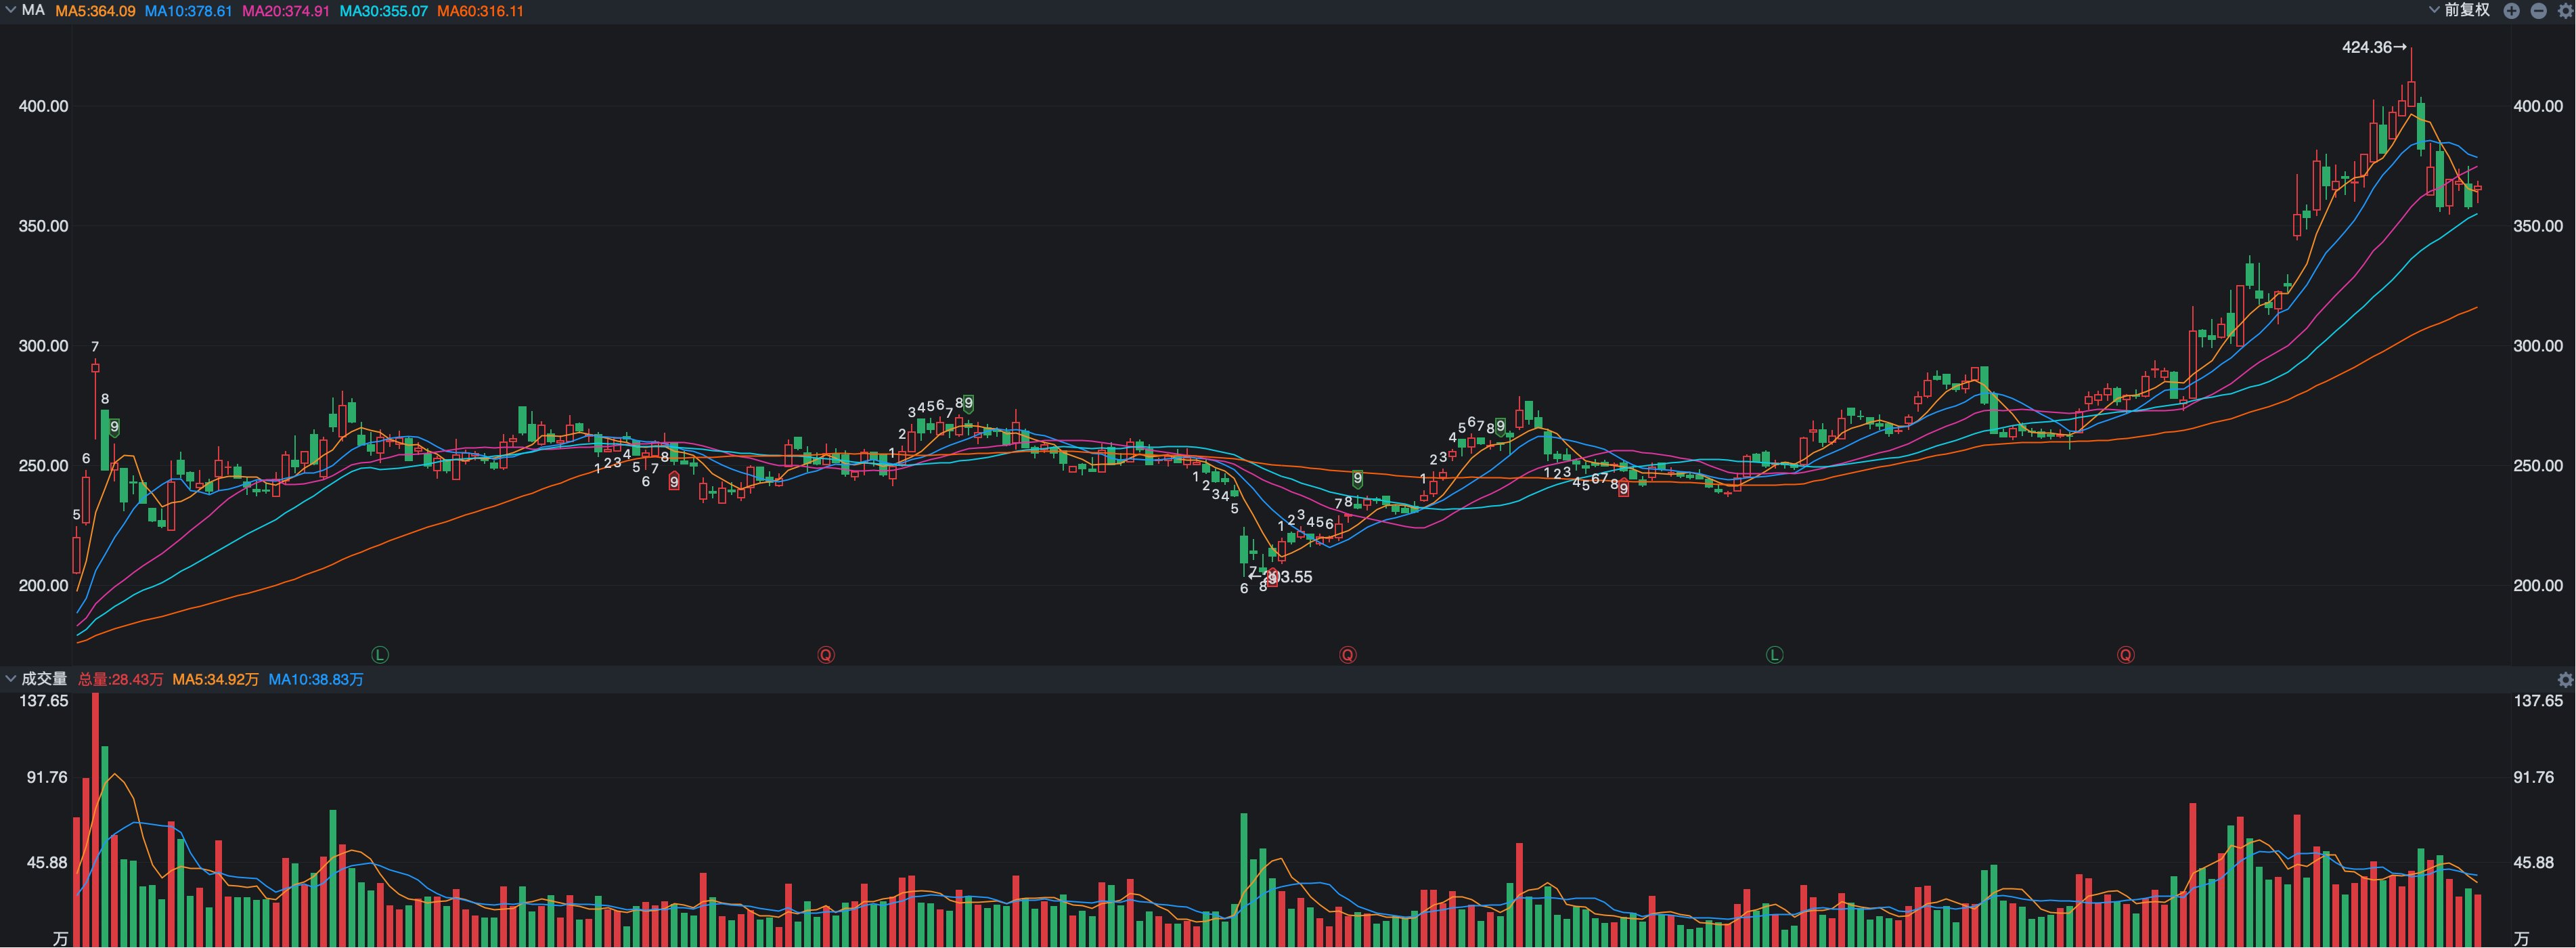The height and width of the screenshot is (948, 2576).
Task: Expand the 前复权 adjustment dropdown
Action: [2459, 10]
